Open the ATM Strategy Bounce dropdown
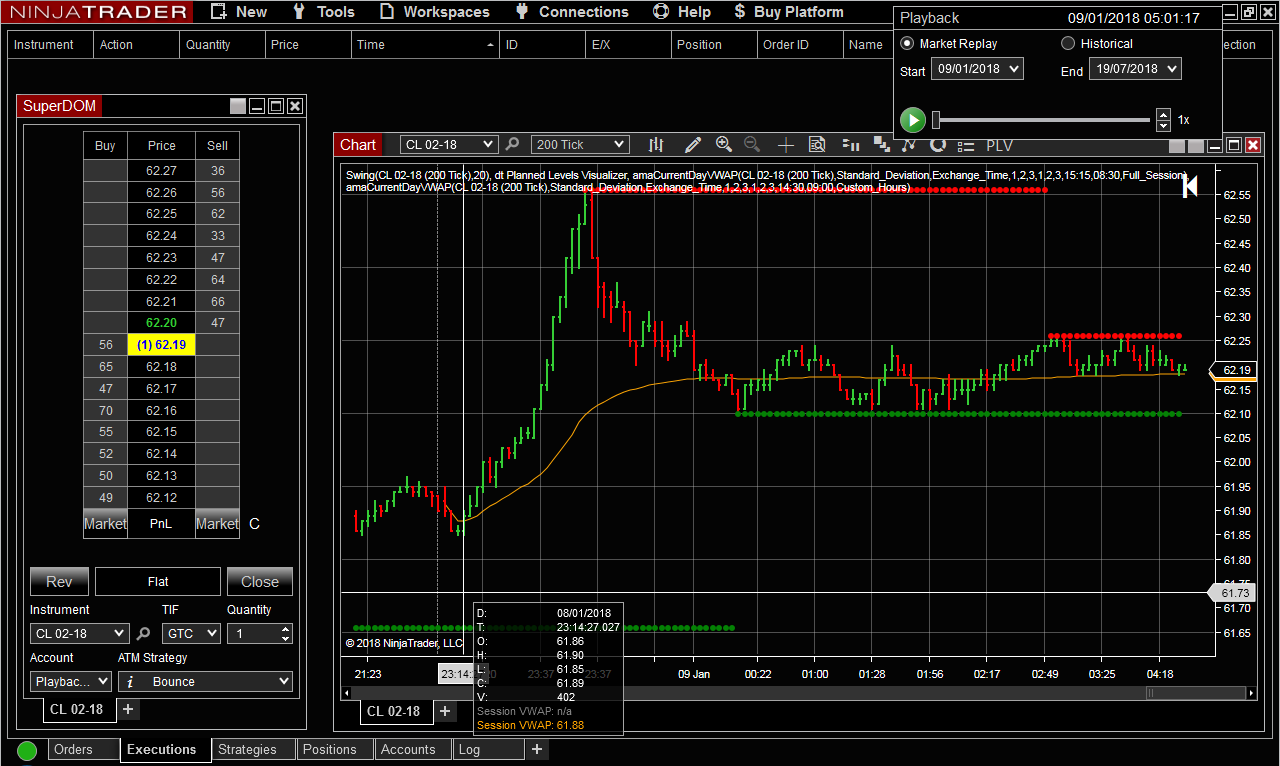 [x=205, y=682]
